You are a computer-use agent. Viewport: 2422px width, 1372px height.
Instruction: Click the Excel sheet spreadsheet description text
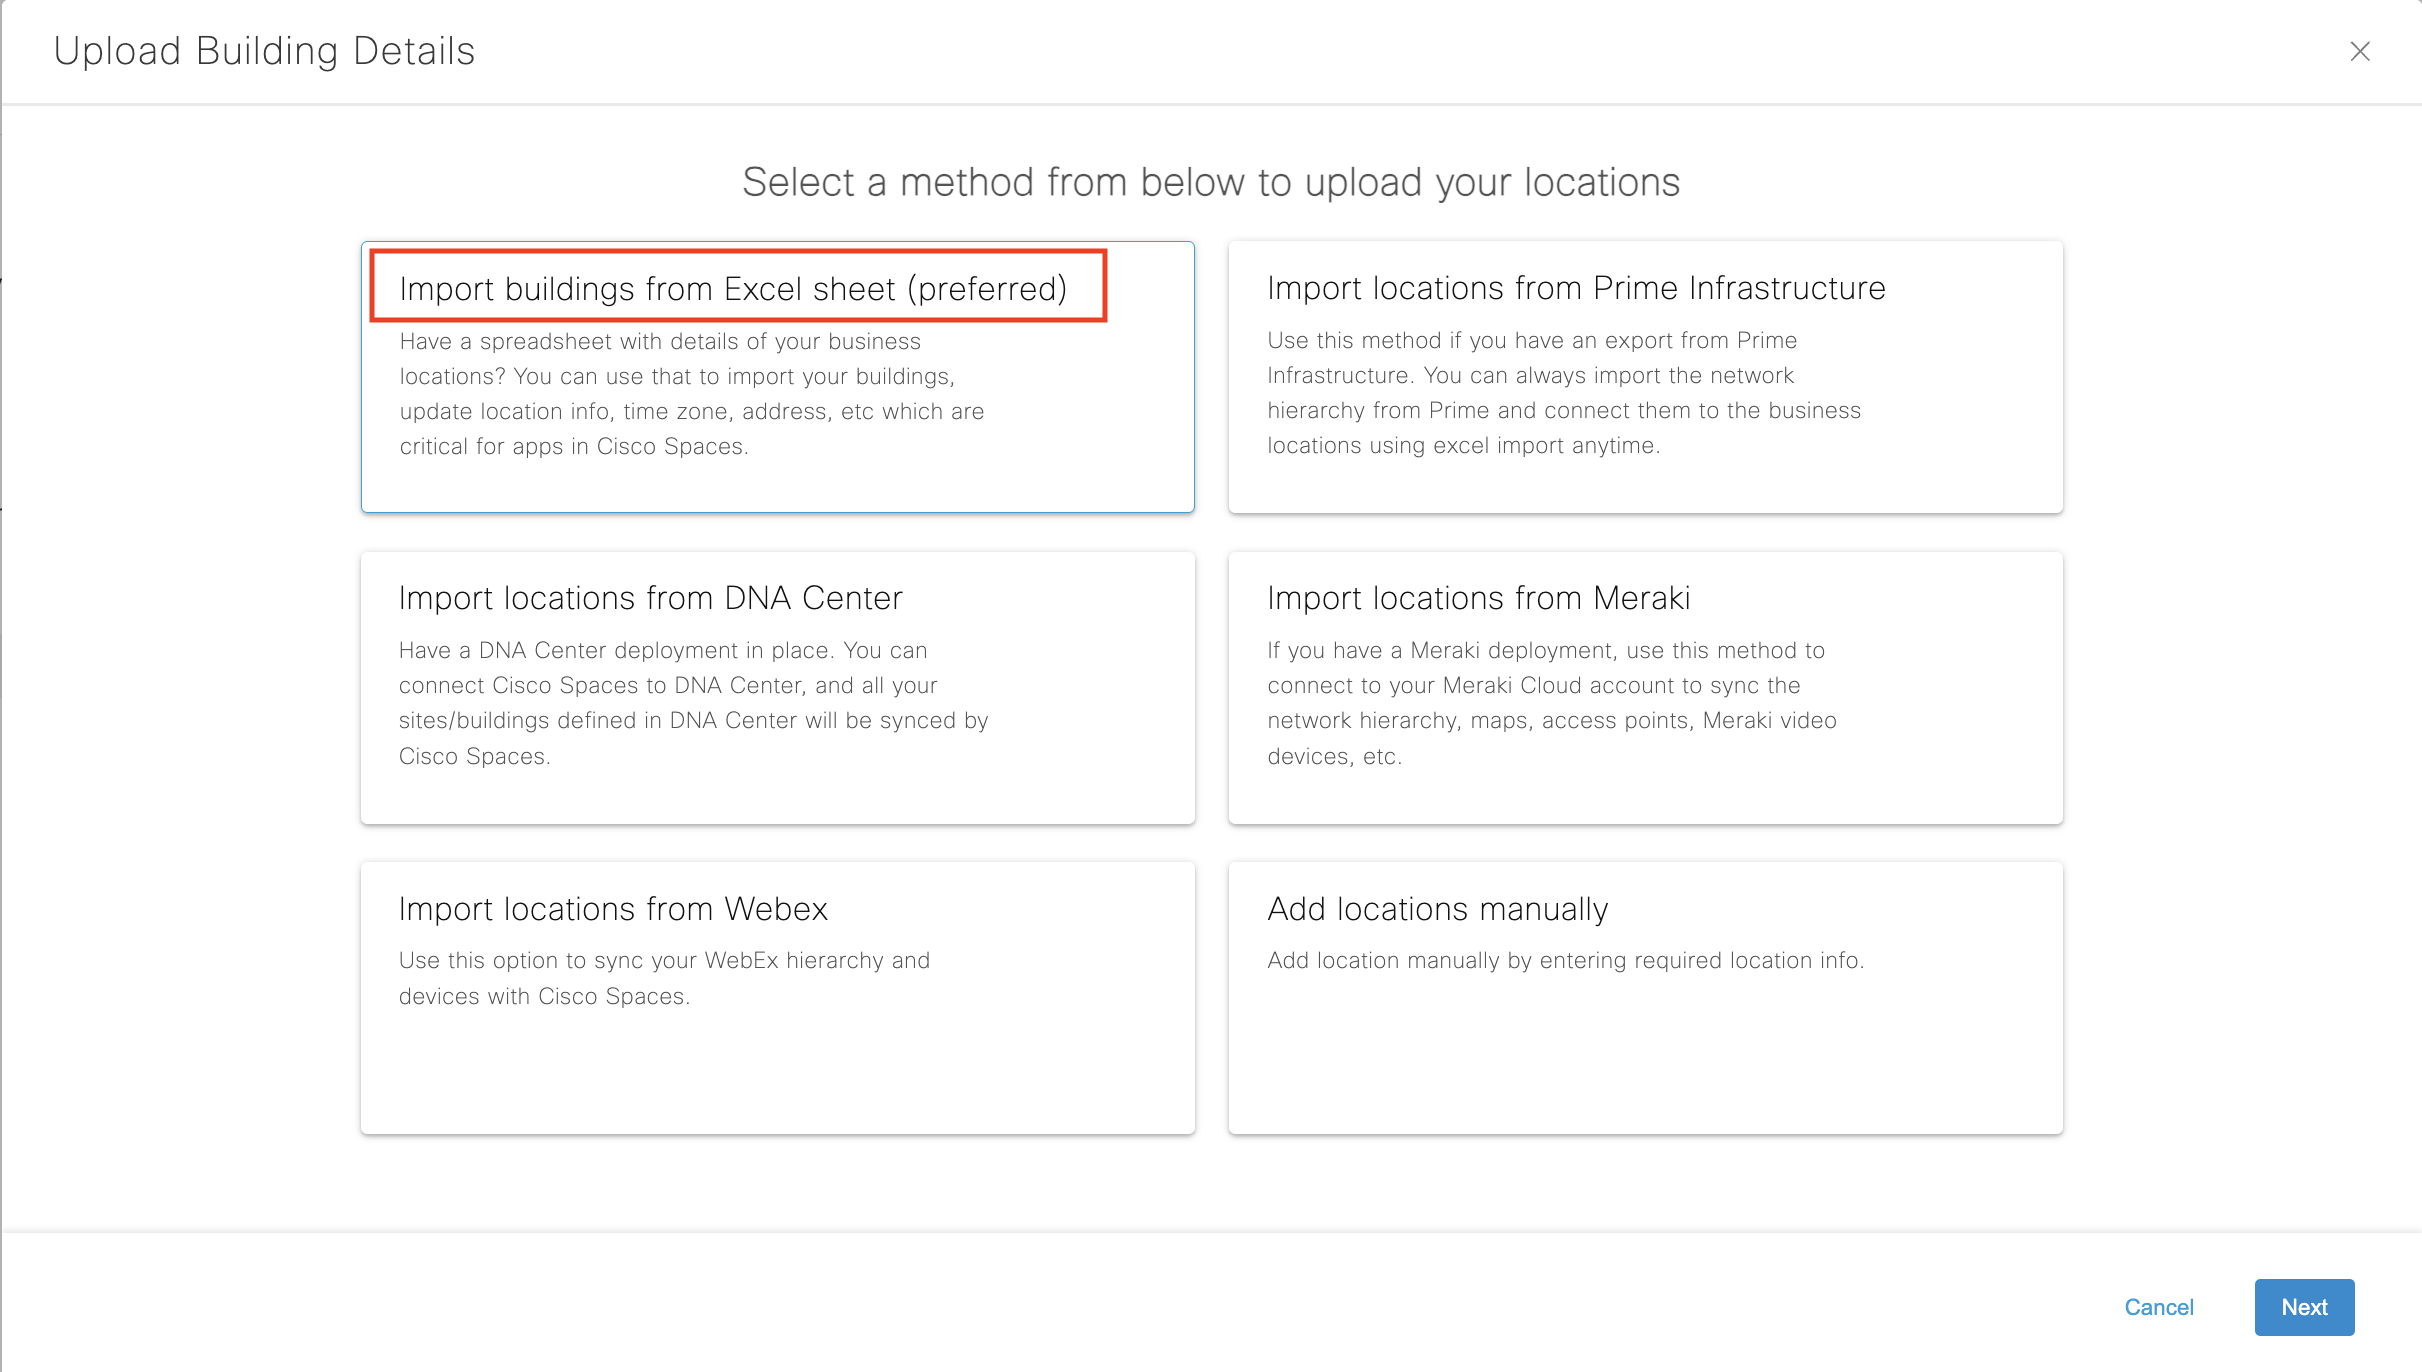click(691, 394)
